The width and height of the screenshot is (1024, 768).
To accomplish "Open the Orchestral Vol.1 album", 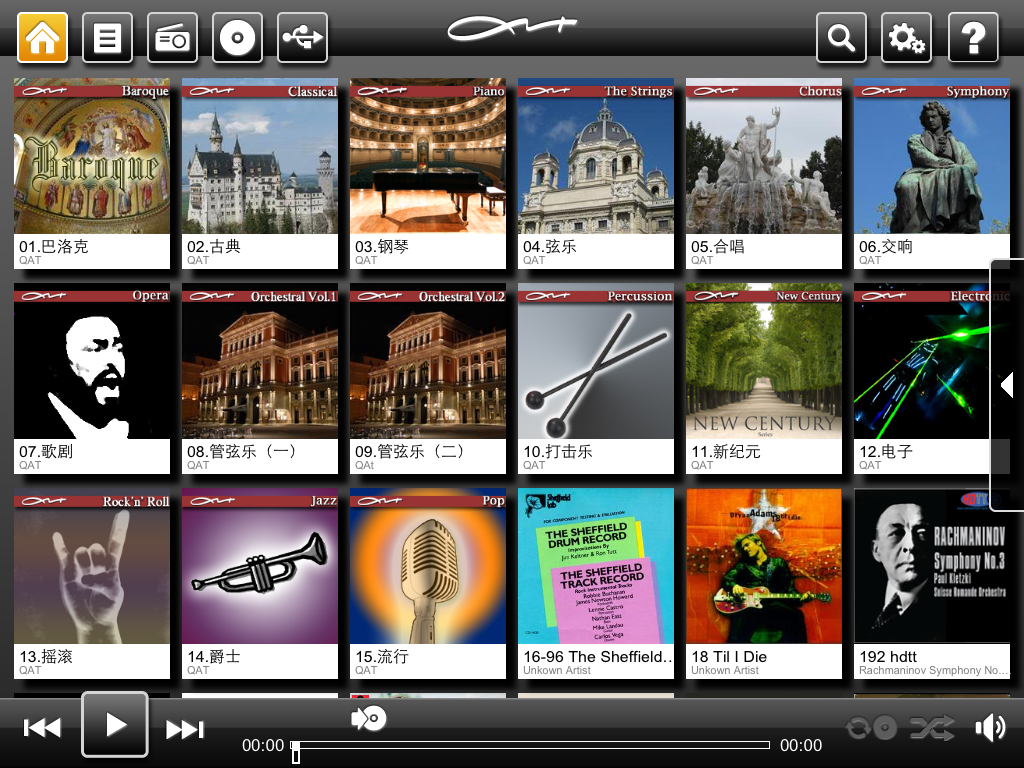I will (x=260, y=361).
